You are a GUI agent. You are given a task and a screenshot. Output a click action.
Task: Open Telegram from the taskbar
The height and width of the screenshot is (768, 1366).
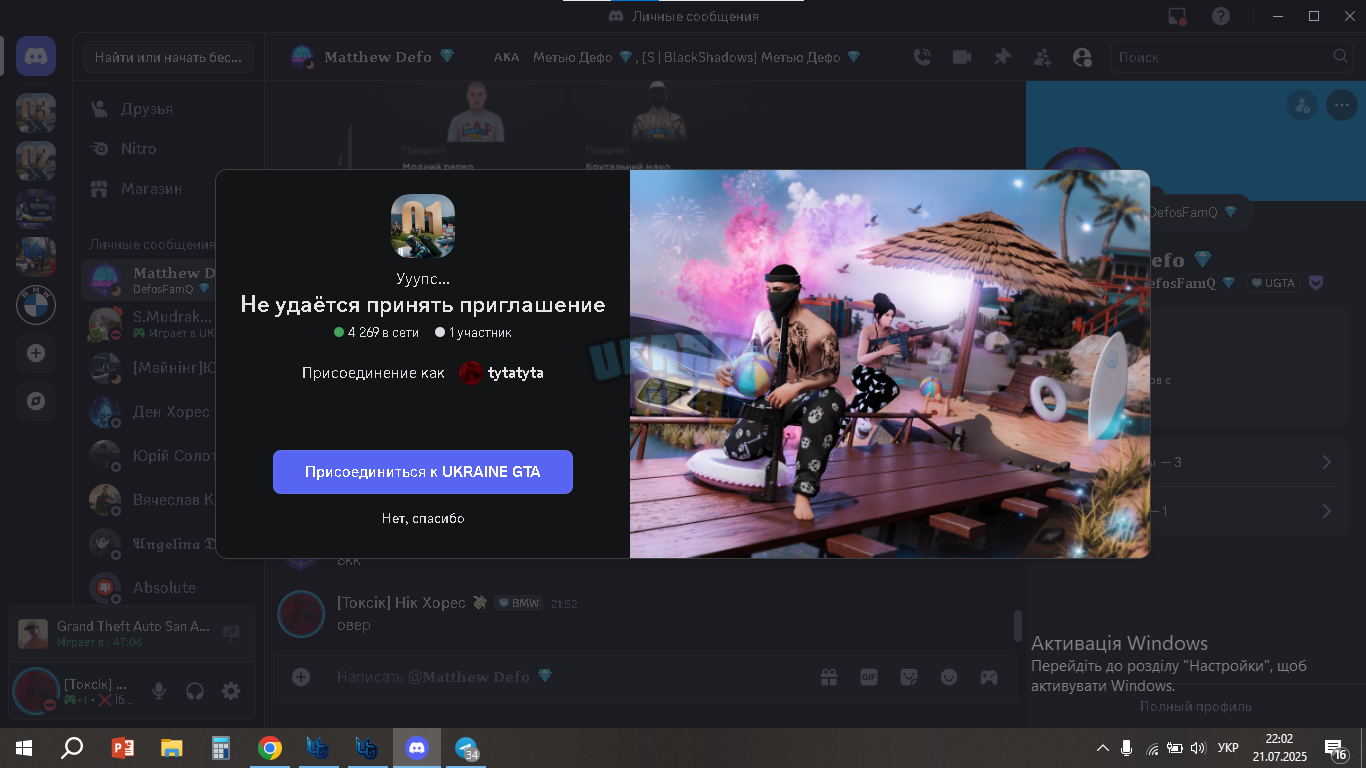tap(466, 748)
